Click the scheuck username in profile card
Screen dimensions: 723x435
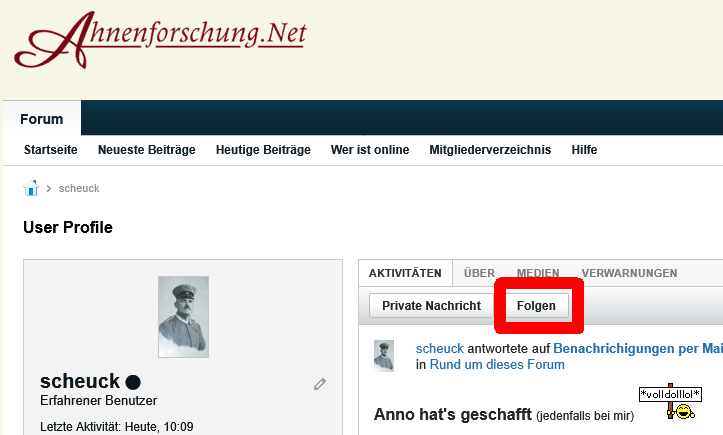[80, 381]
